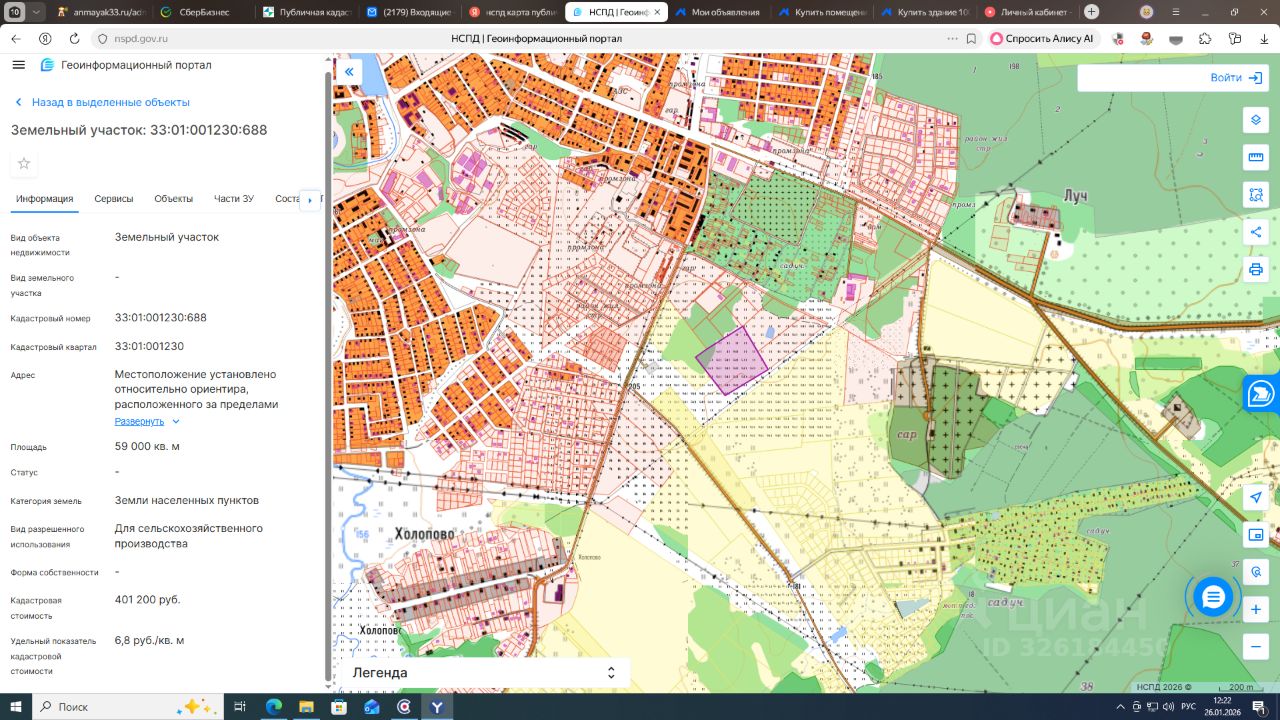This screenshot has height=720, width=1280.
Task: Open the Yandex account icon in toolbar
Action: pos(45,38)
